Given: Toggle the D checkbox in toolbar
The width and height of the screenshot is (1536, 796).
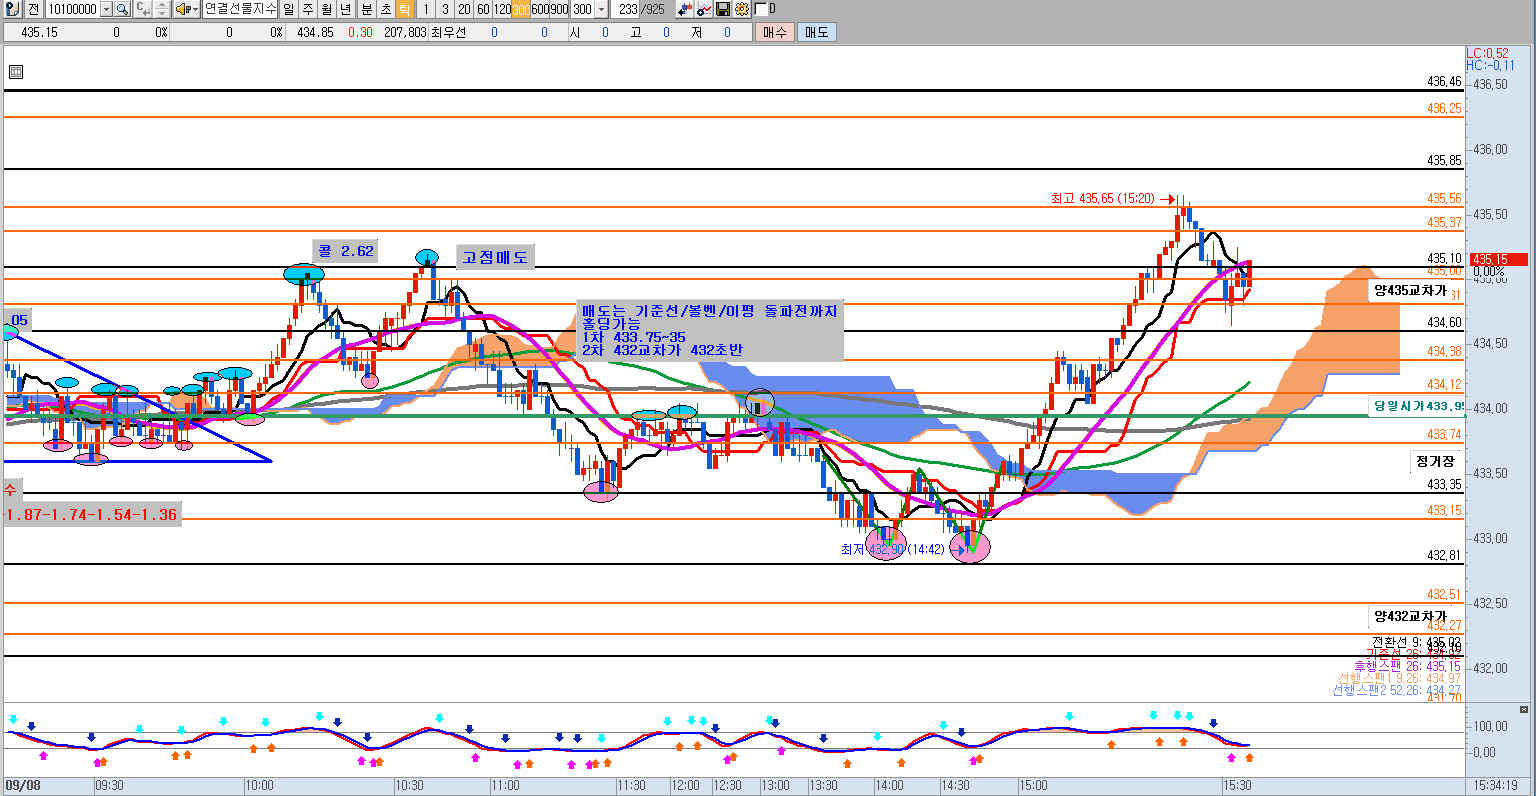Looking at the screenshot, I should 762,9.
